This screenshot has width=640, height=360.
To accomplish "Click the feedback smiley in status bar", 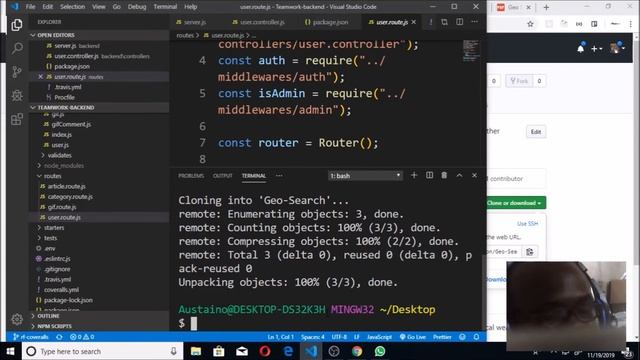I will 462,337.
